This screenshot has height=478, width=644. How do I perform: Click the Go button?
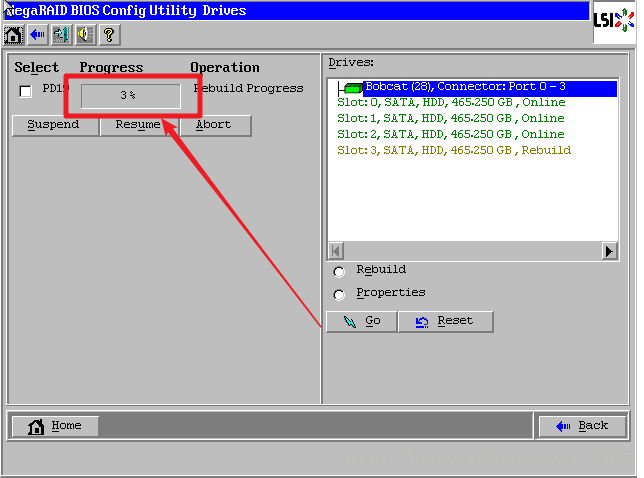point(361,322)
